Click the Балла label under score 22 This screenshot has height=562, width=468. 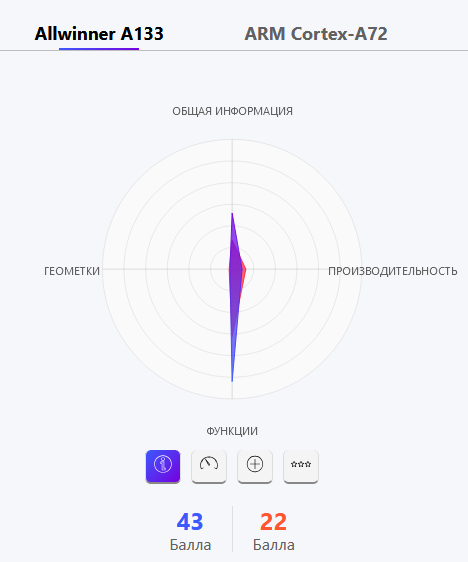pyautogui.click(x=274, y=545)
